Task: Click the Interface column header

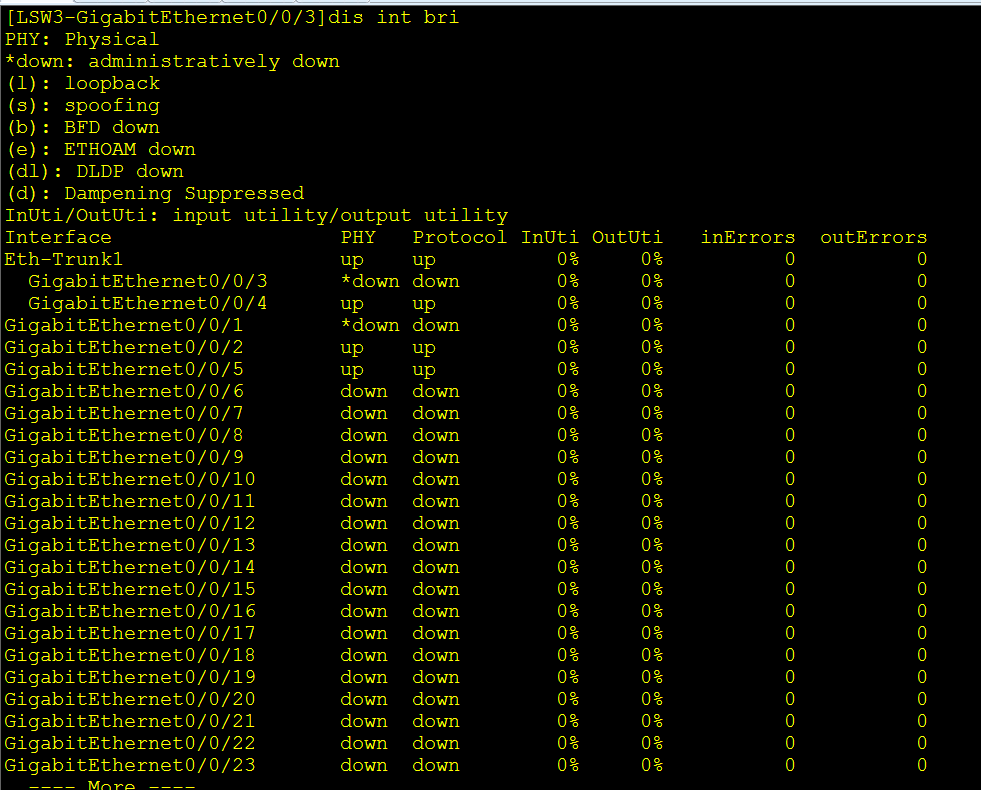Action: click(58, 237)
